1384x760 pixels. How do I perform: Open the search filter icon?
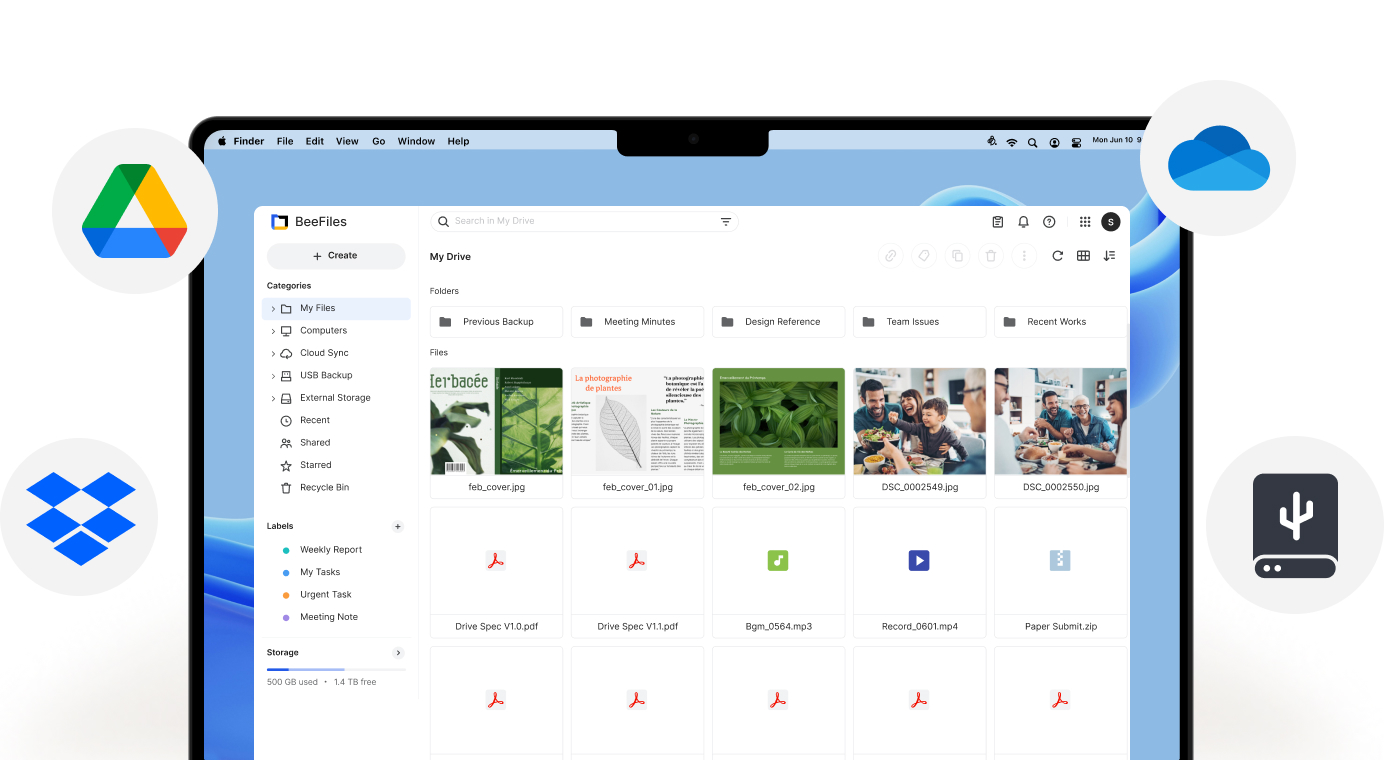[x=726, y=221]
